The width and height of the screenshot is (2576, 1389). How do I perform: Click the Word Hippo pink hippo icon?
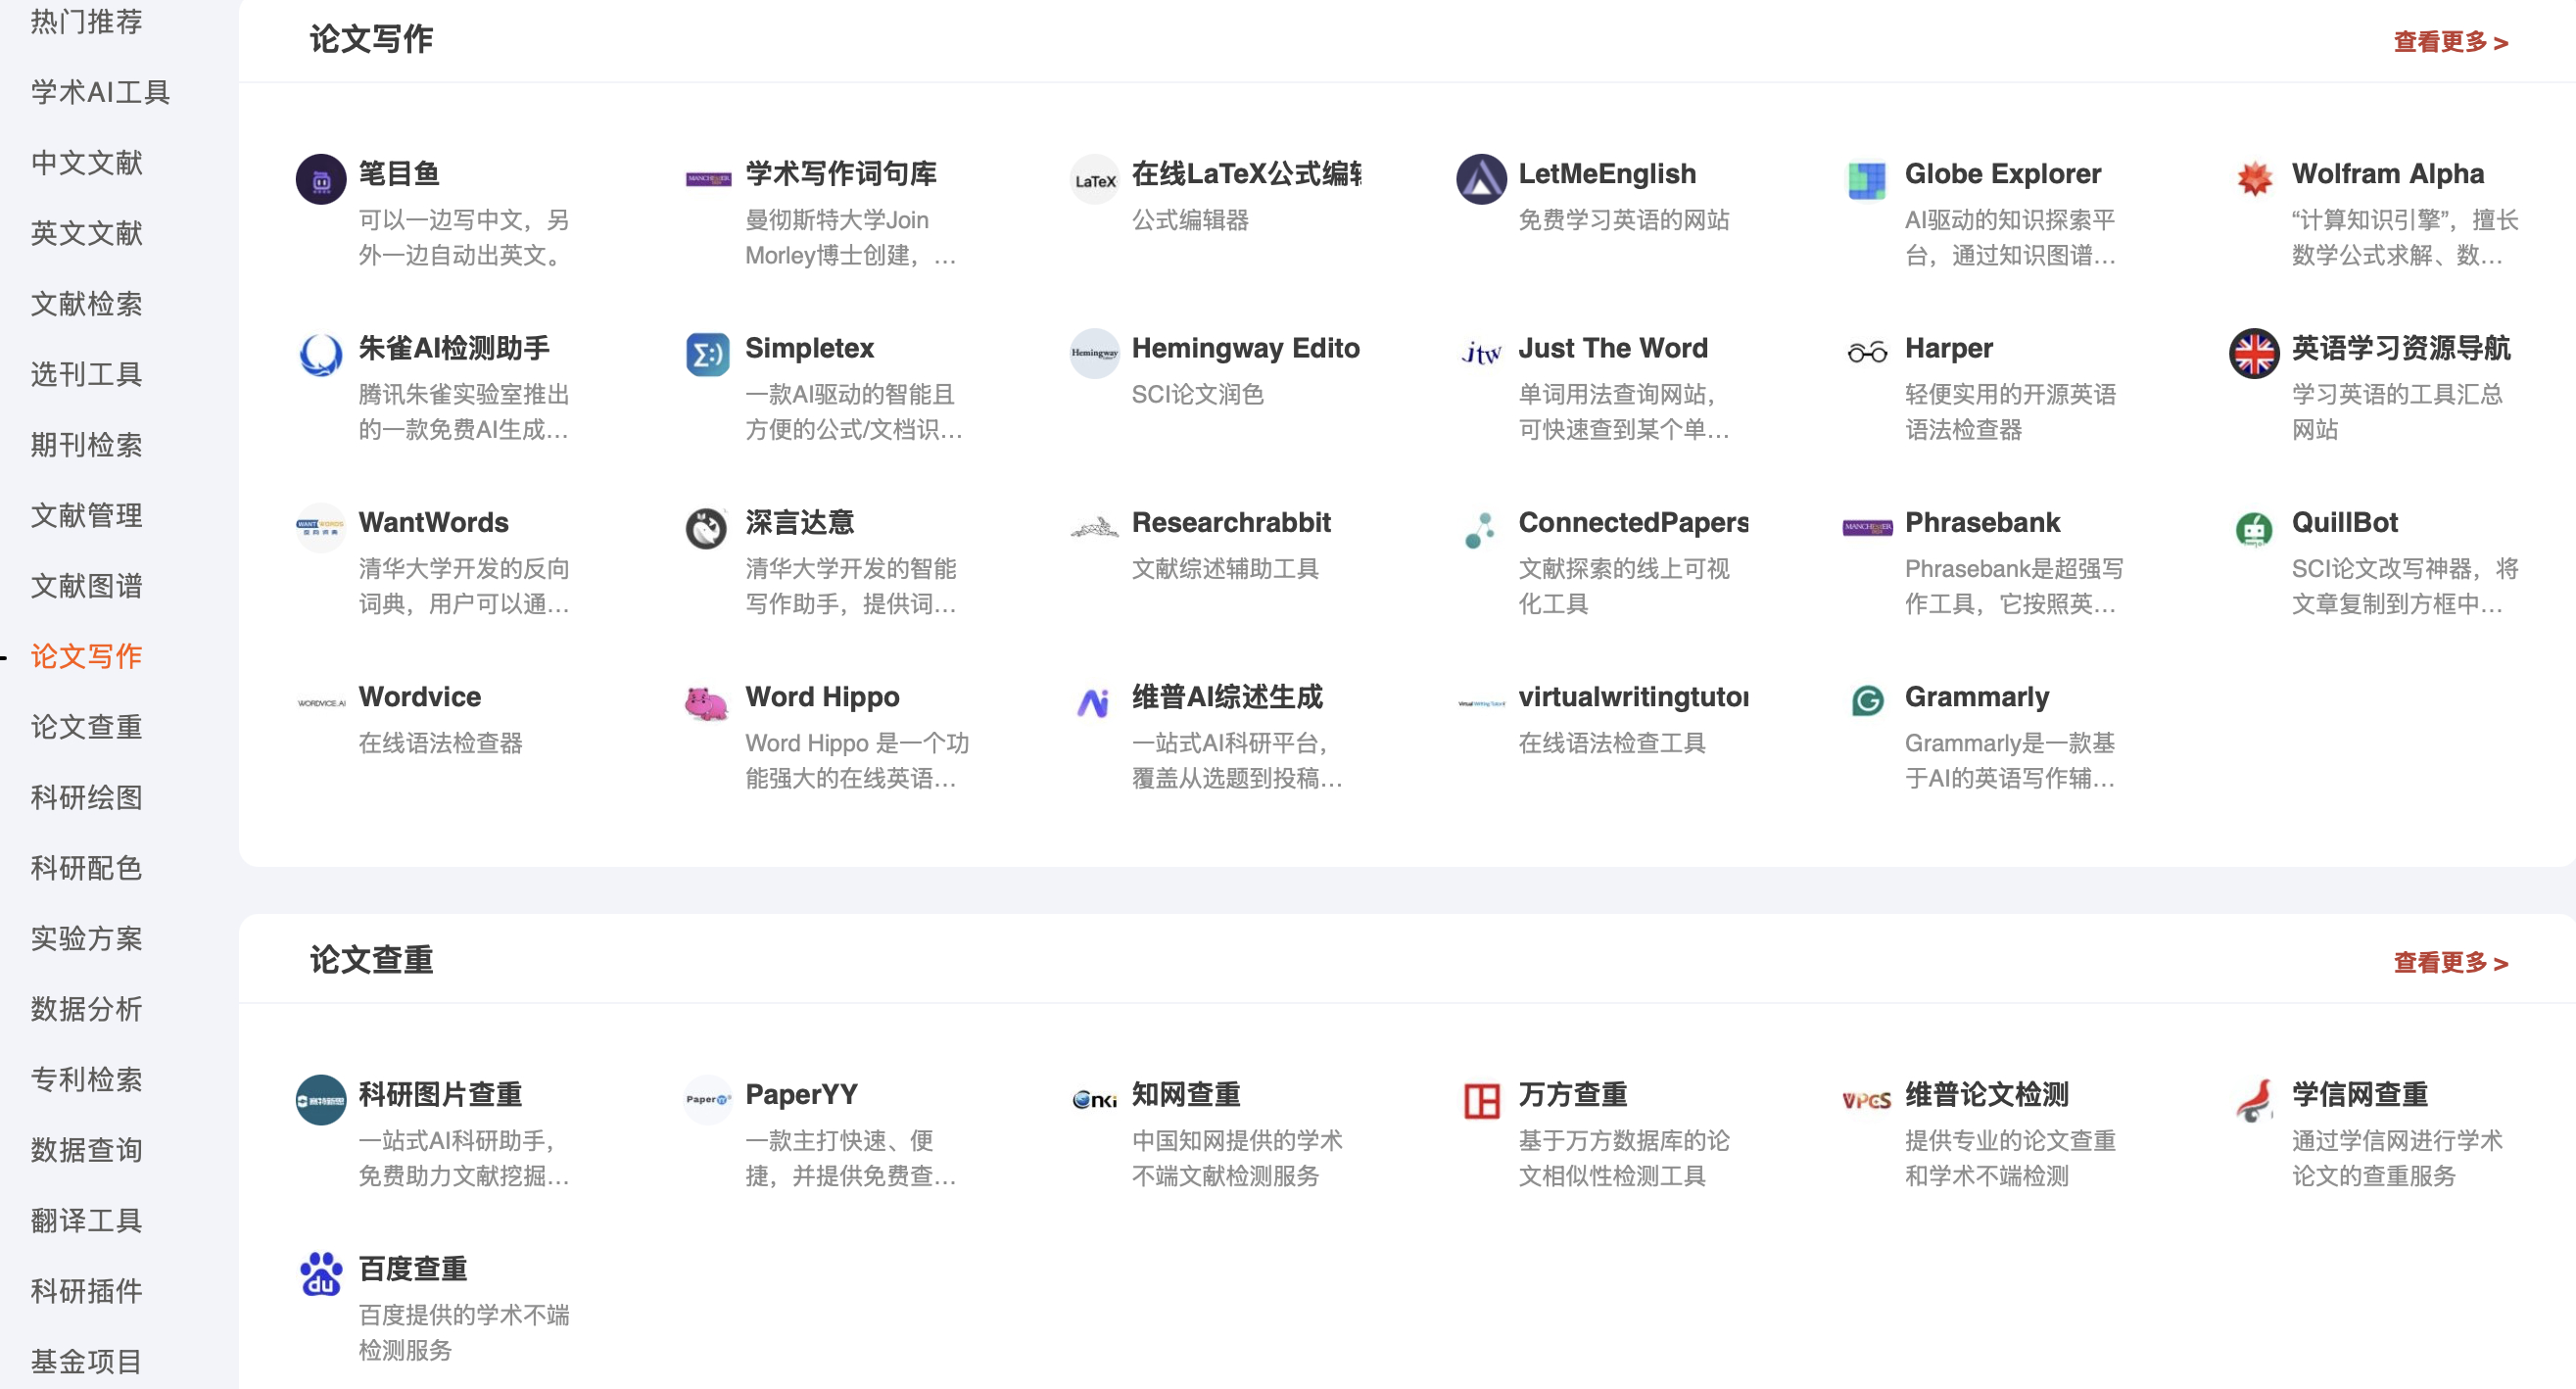pyautogui.click(x=706, y=702)
